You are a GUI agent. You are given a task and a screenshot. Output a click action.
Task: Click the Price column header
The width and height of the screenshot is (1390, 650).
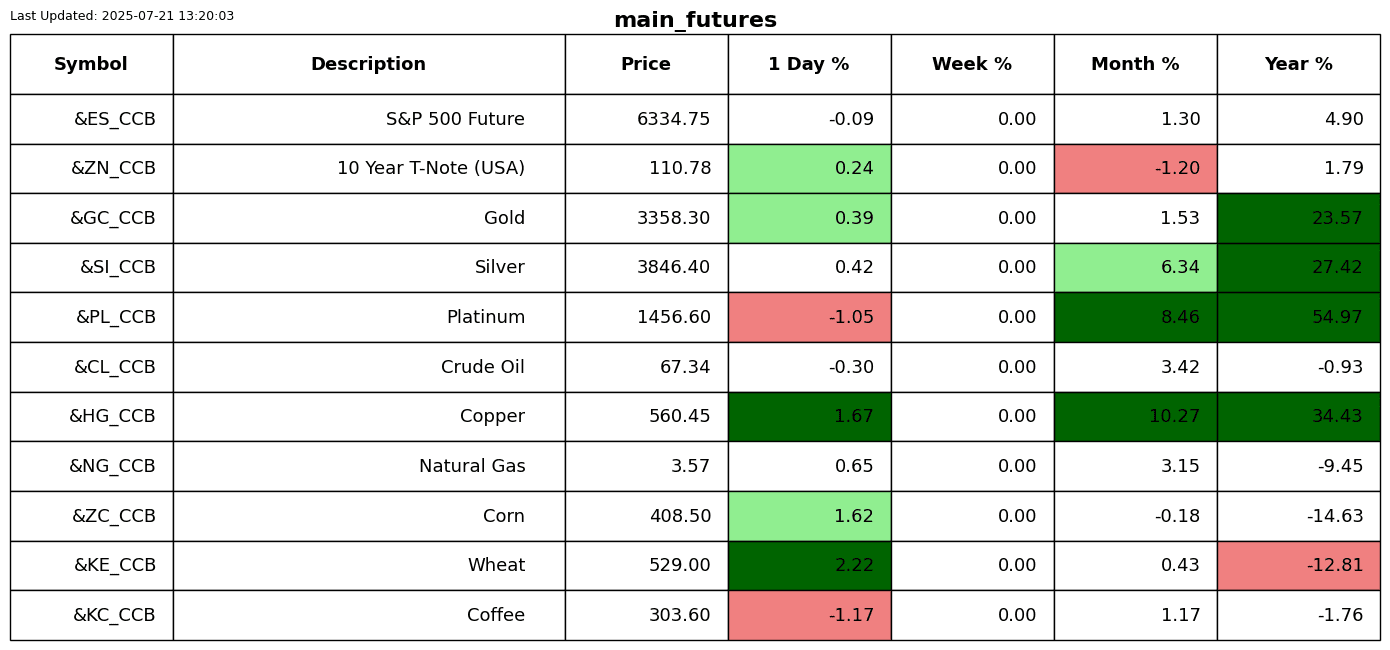[646, 64]
